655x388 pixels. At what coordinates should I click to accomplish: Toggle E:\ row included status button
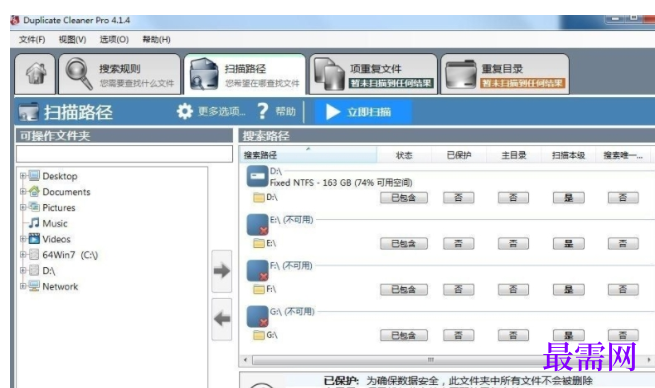point(404,243)
